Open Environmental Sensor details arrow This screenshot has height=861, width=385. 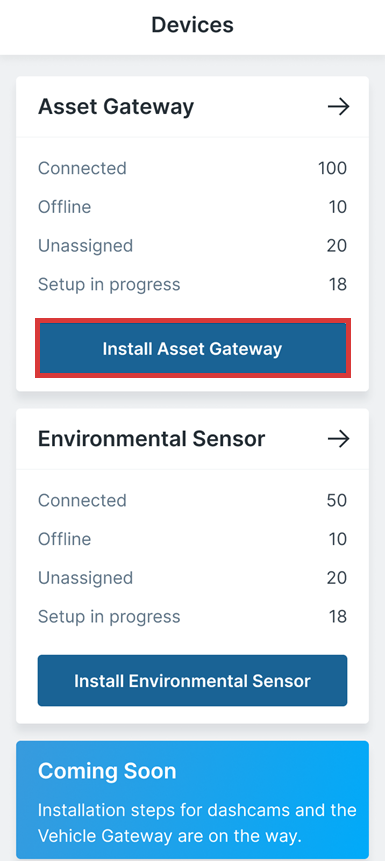click(338, 439)
